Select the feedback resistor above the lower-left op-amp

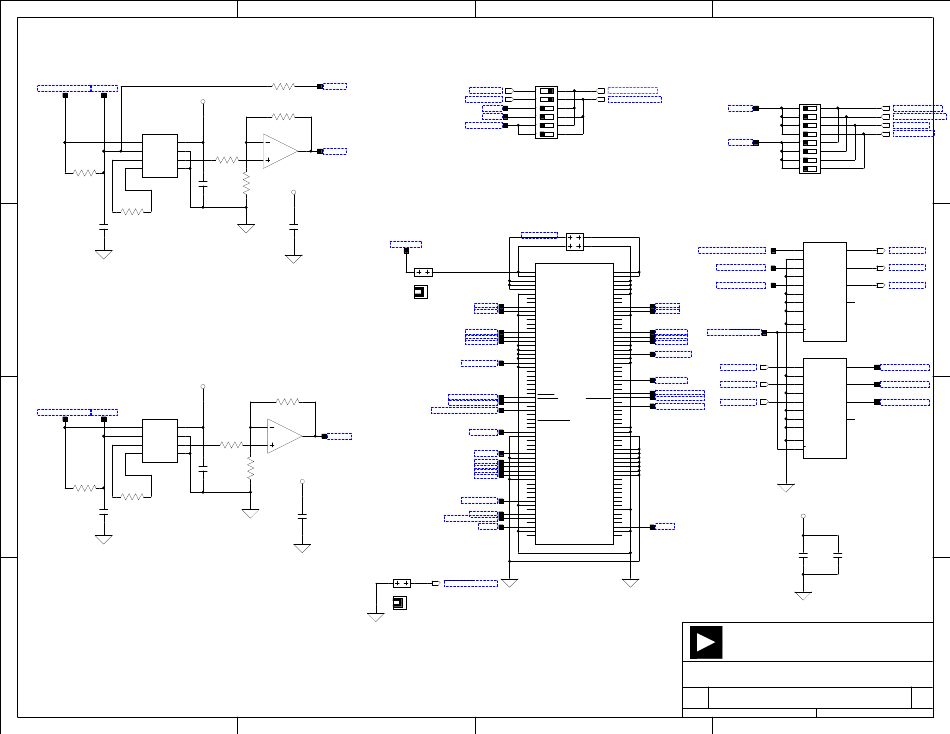[x=288, y=402]
